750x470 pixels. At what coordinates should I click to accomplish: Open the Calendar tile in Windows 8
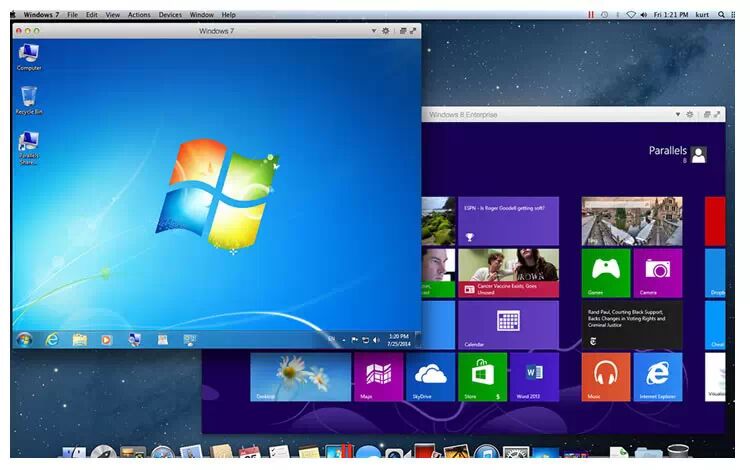click(508, 325)
